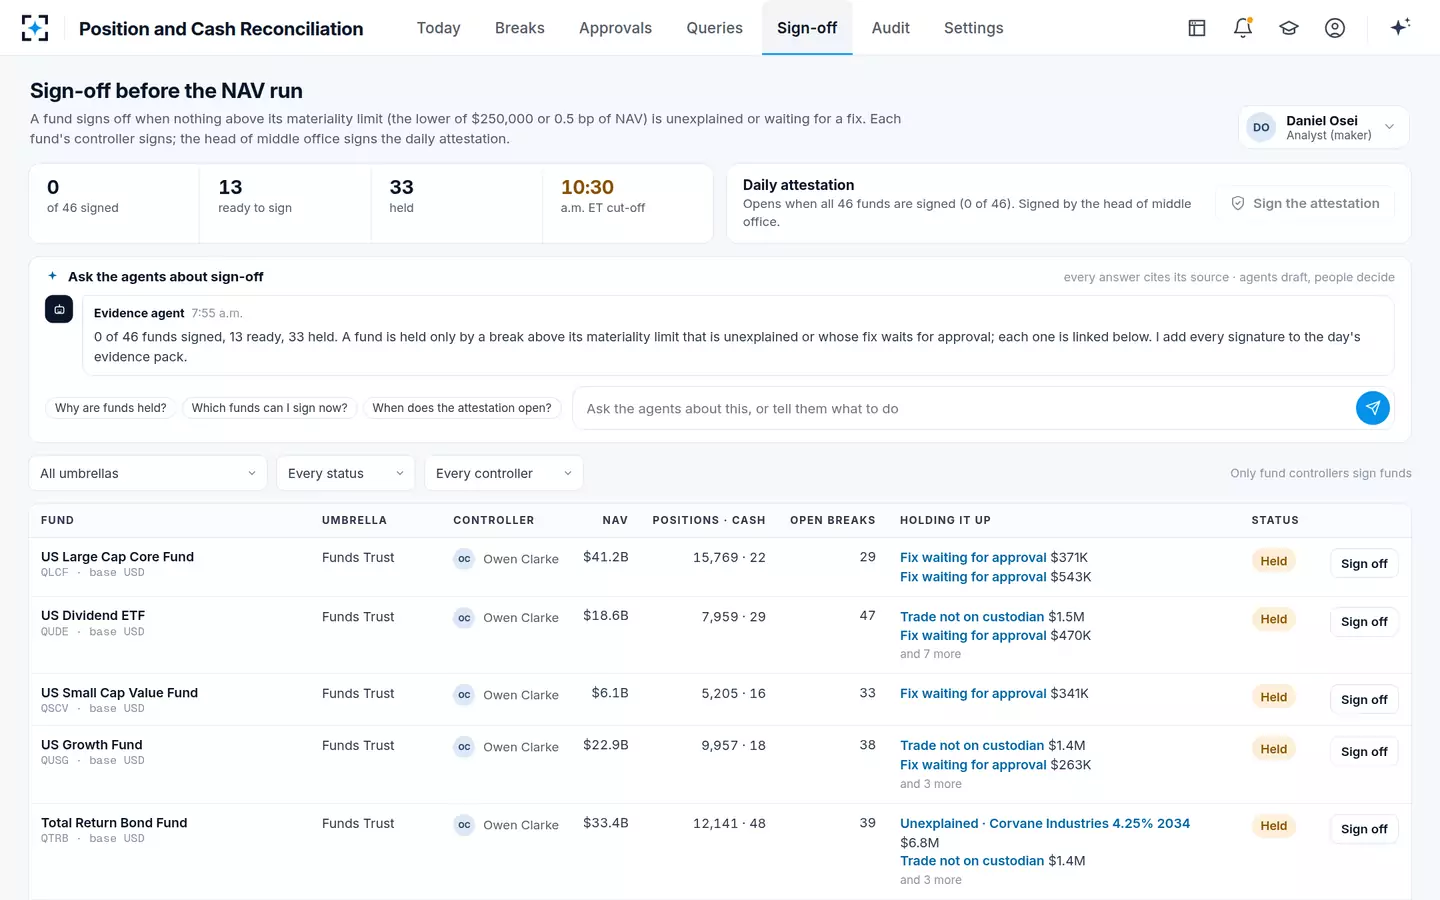
Task: Sign off Total Return Bond Fund
Action: coord(1364,829)
